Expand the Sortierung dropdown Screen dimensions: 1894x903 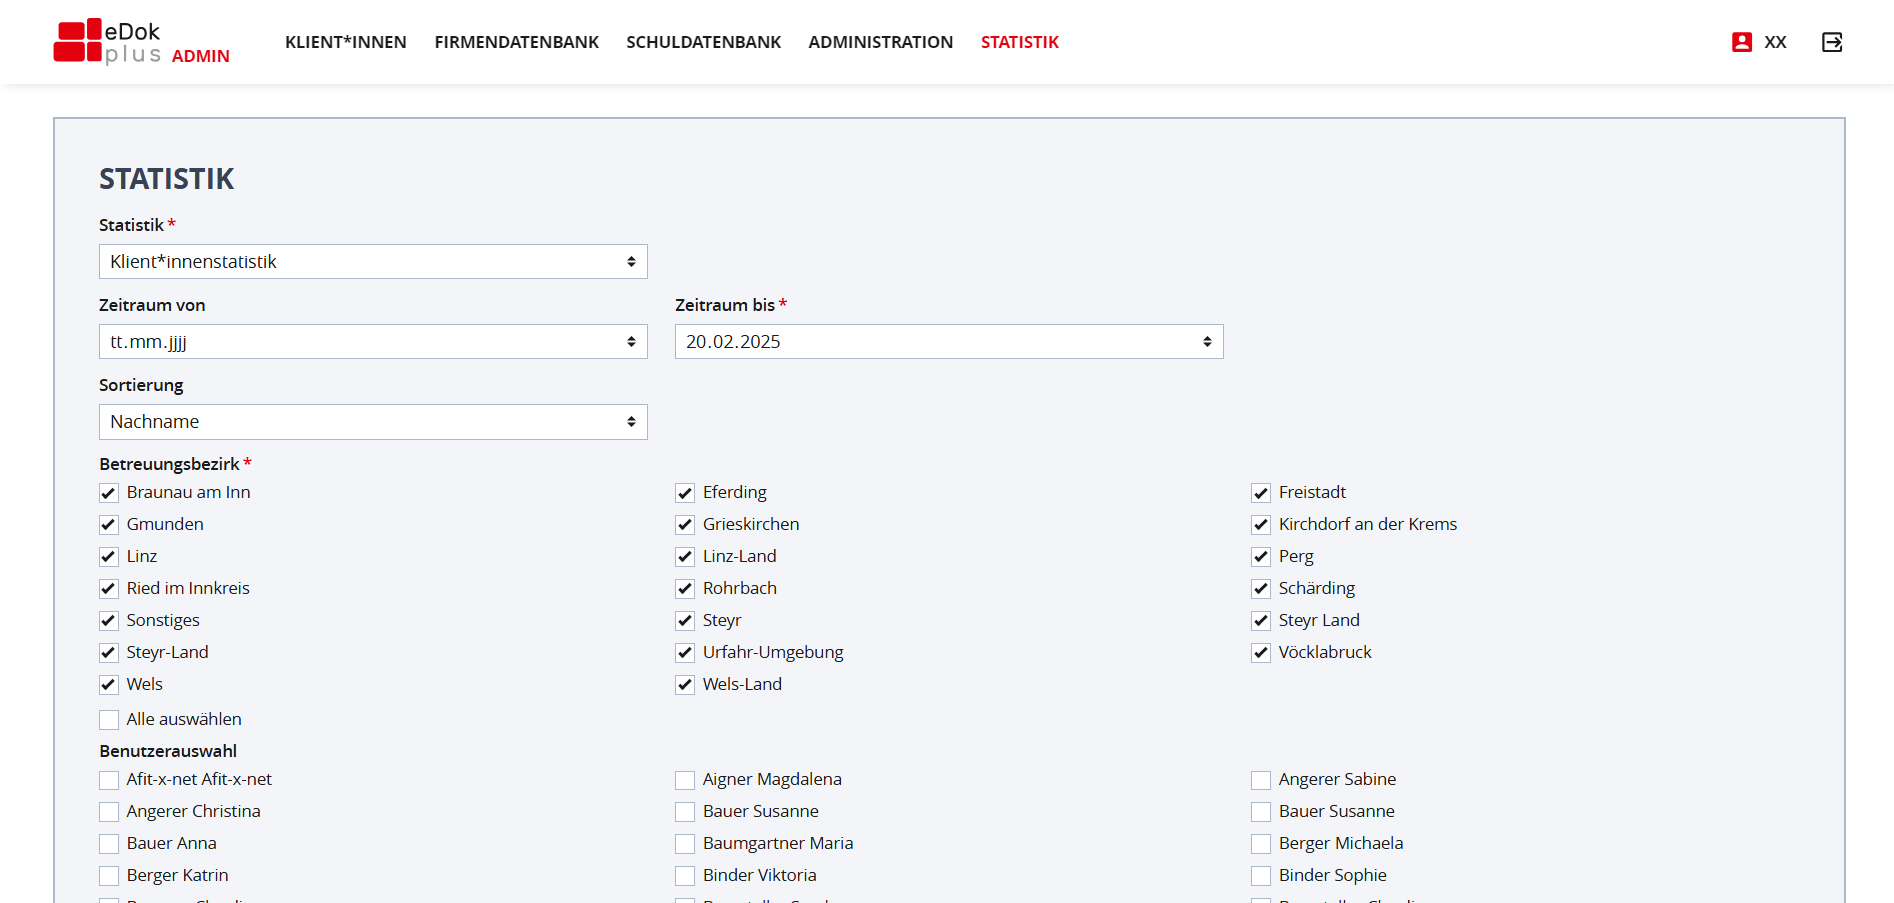coord(373,422)
